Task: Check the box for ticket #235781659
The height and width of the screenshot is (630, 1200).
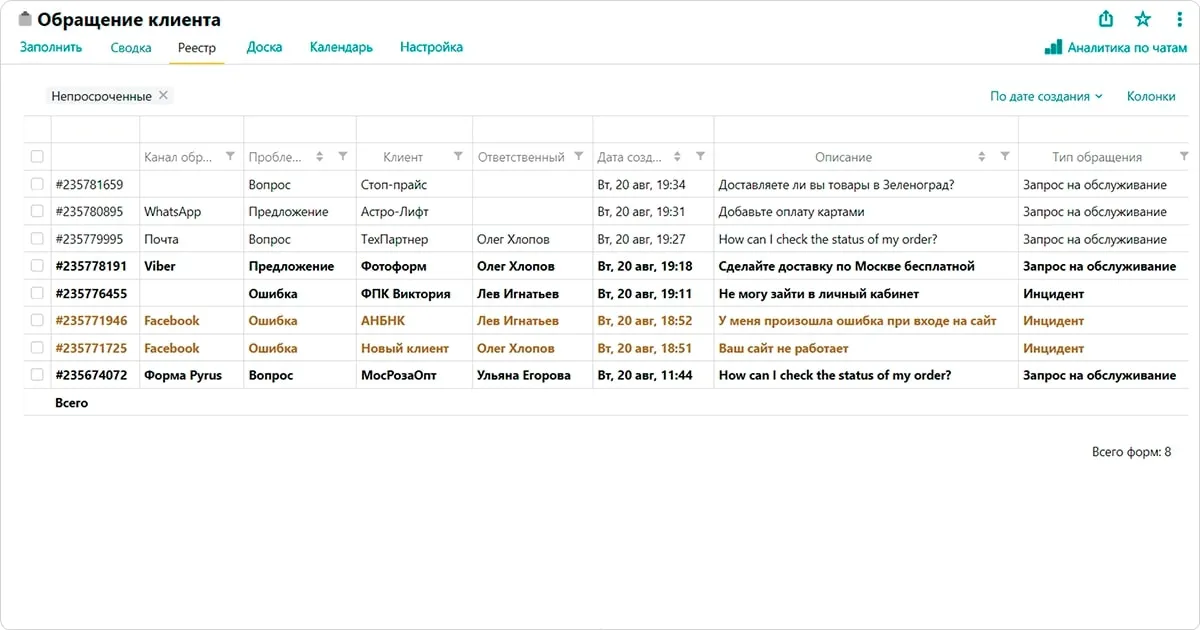Action: click(x=37, y=184)
